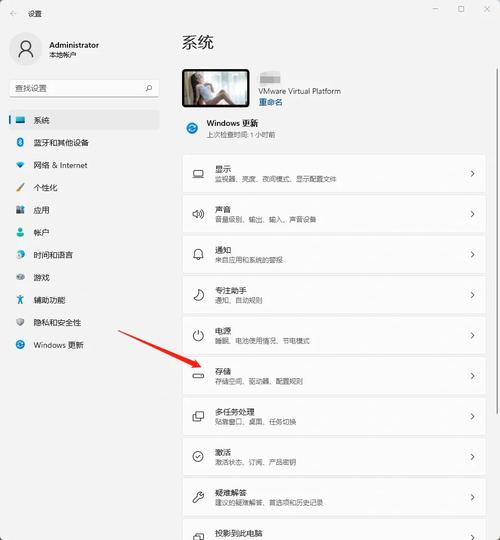Screen dimensions: 500x540
Task: Click the sidebar Windows 更新 icon
Action: tap(20, 344)
